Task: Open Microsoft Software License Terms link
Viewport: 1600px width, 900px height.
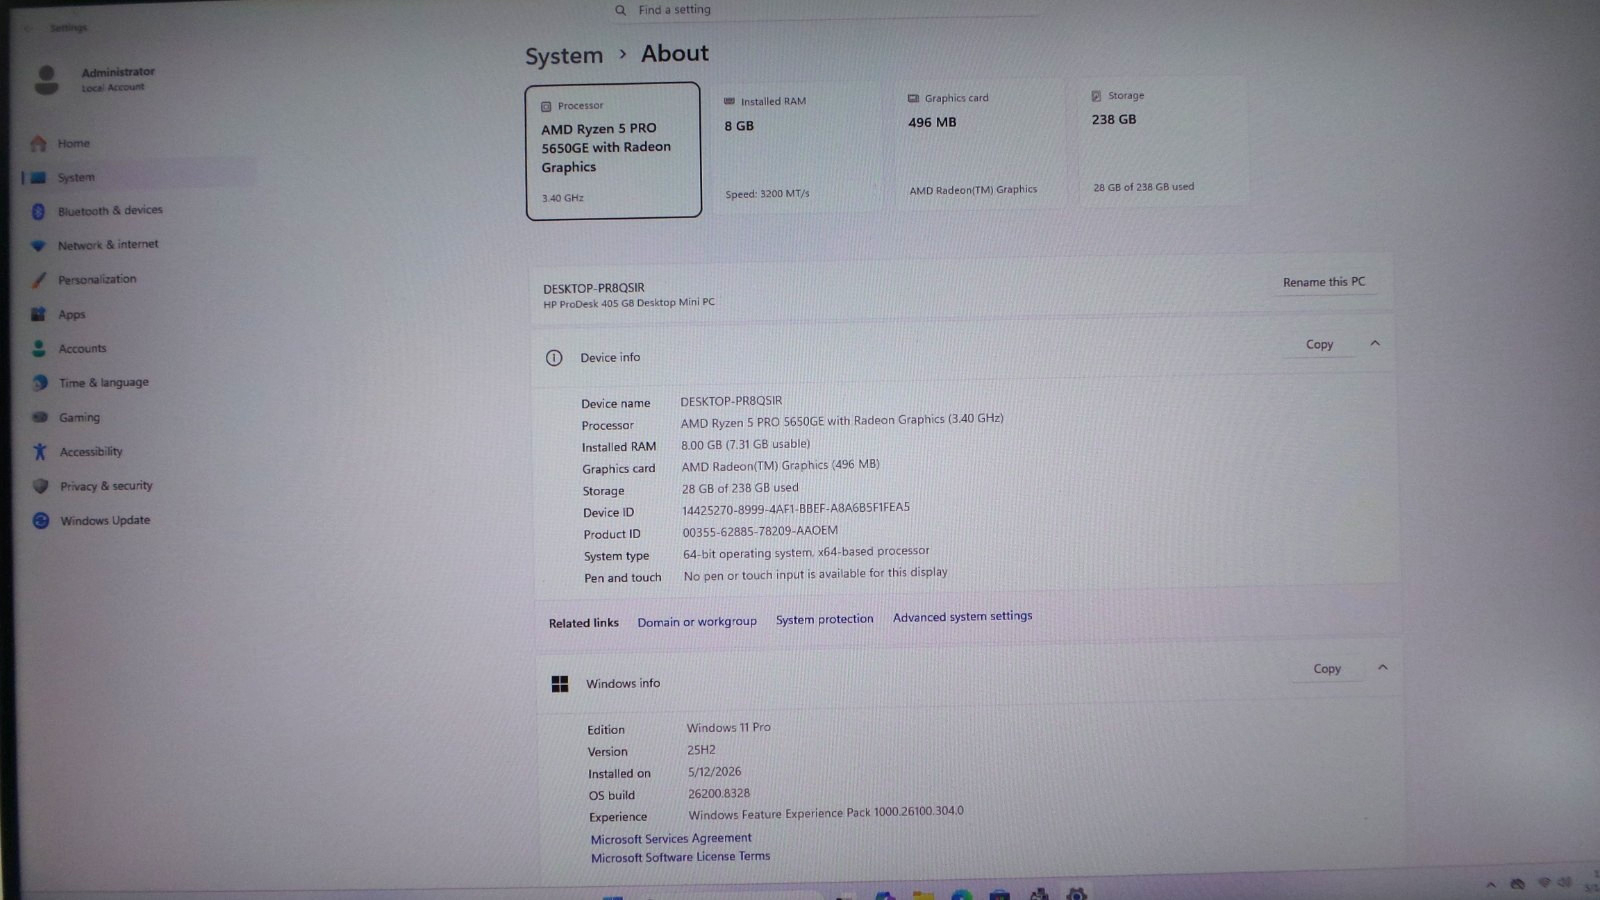Action: point(680,857)
